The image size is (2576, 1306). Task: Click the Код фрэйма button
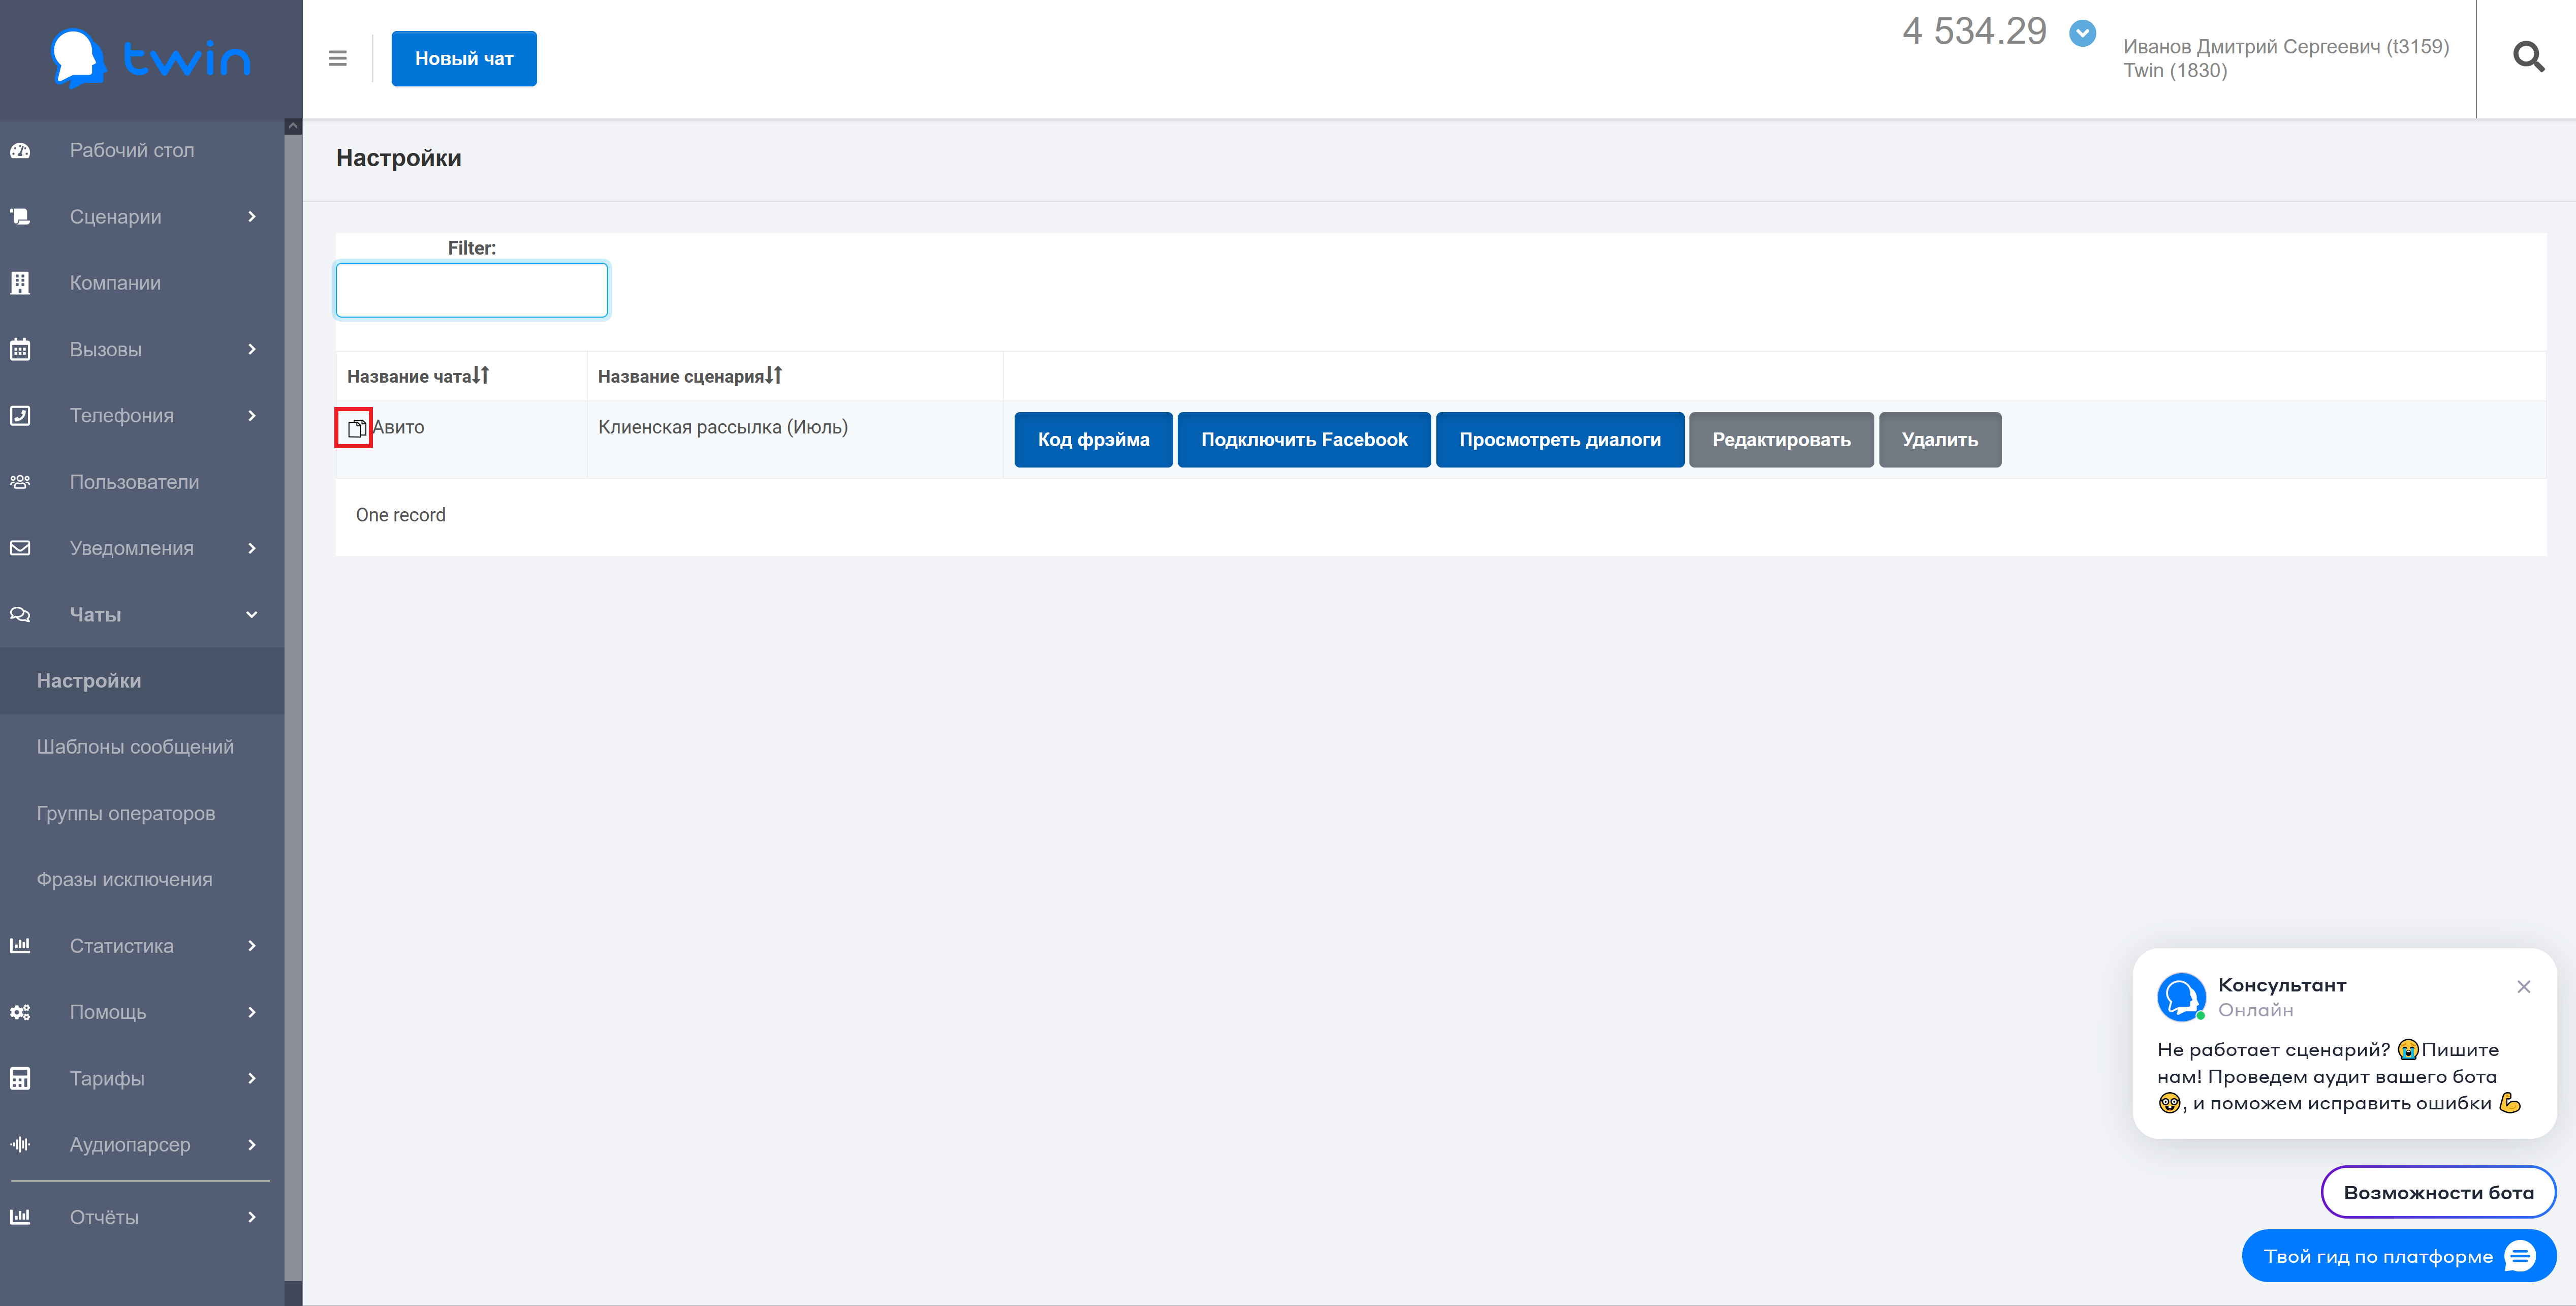(x=1093, y=440)
